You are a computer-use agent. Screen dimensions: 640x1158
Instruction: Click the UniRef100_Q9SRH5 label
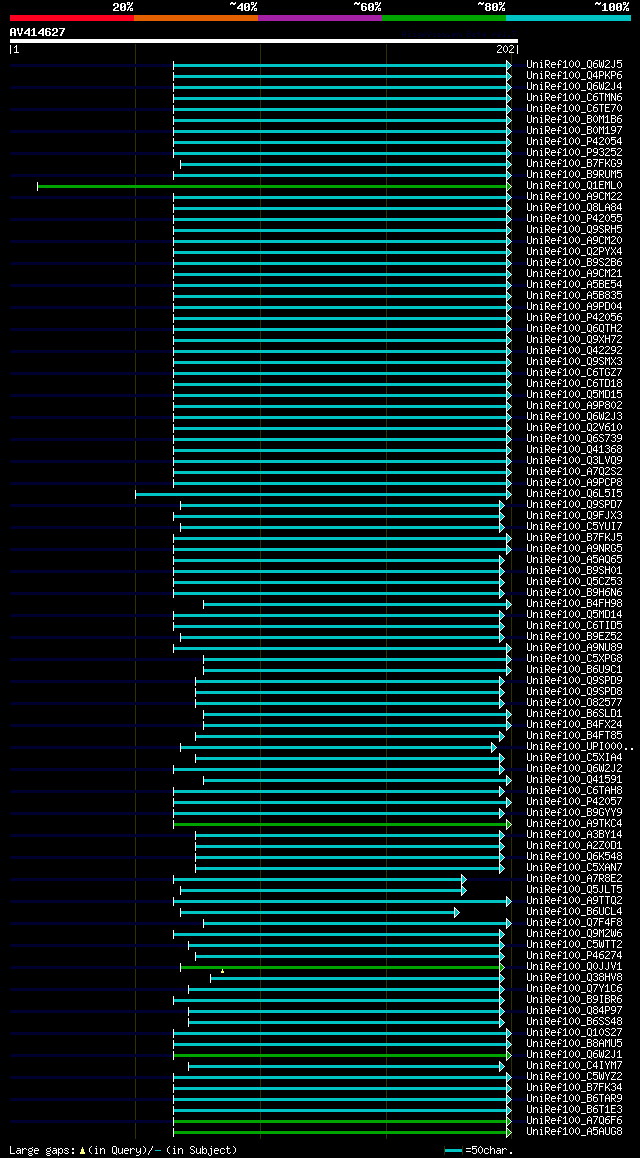point(574,230)
